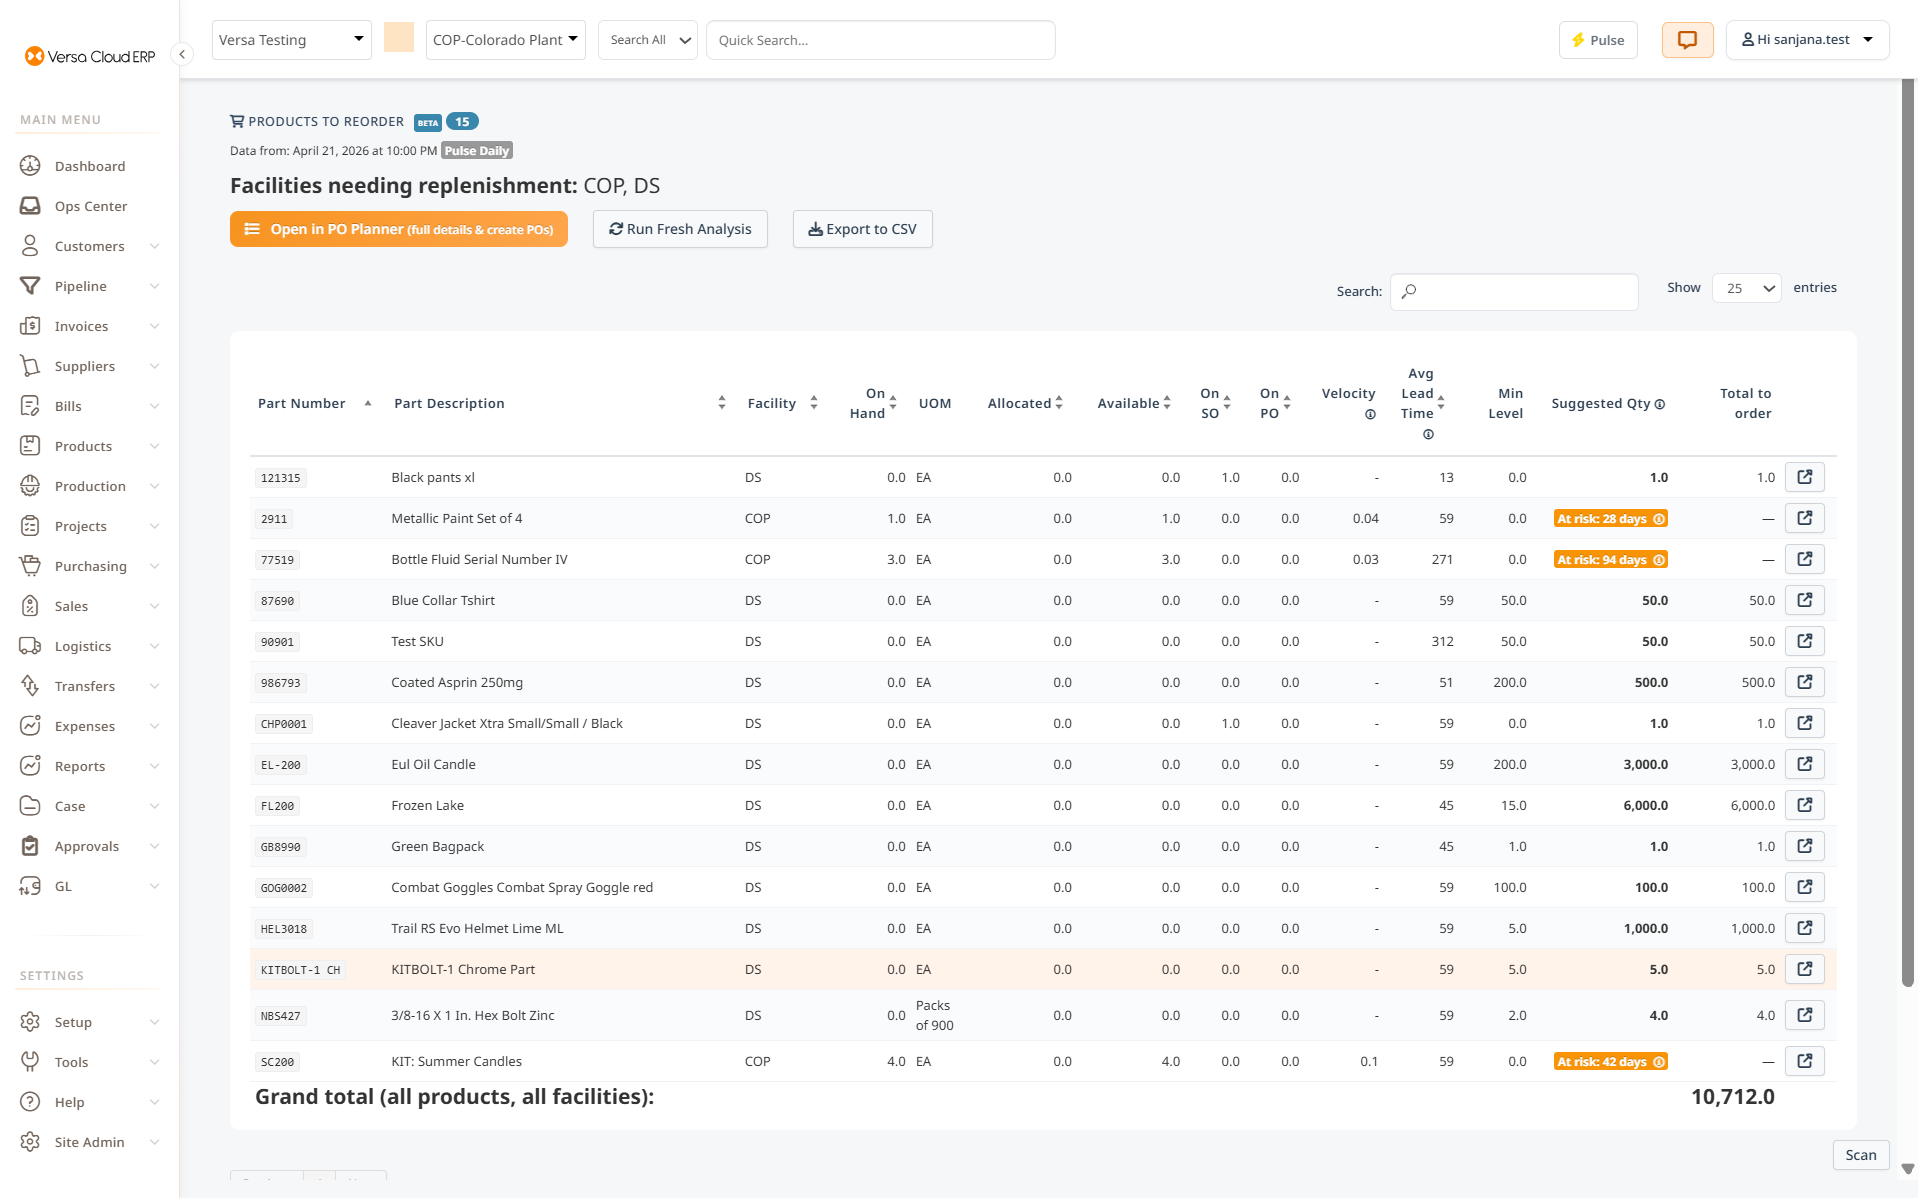Click Run Fresh Analysis button
The width and height of the screenshot is (1918, 1198).
[680, 229]
